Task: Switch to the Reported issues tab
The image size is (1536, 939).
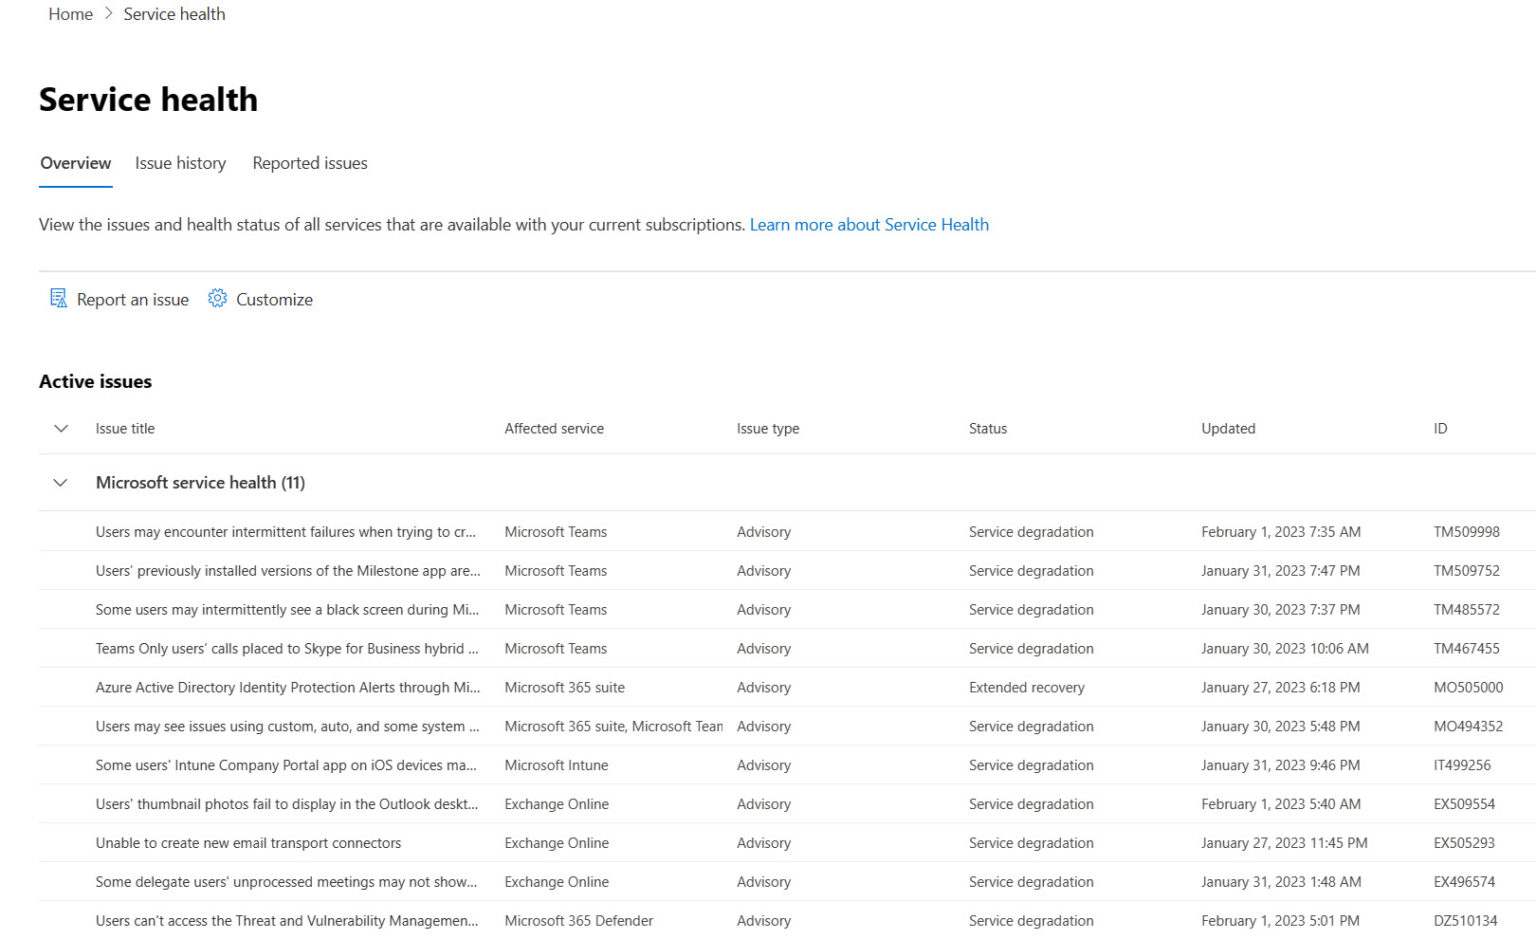Action: coord(309,163)
